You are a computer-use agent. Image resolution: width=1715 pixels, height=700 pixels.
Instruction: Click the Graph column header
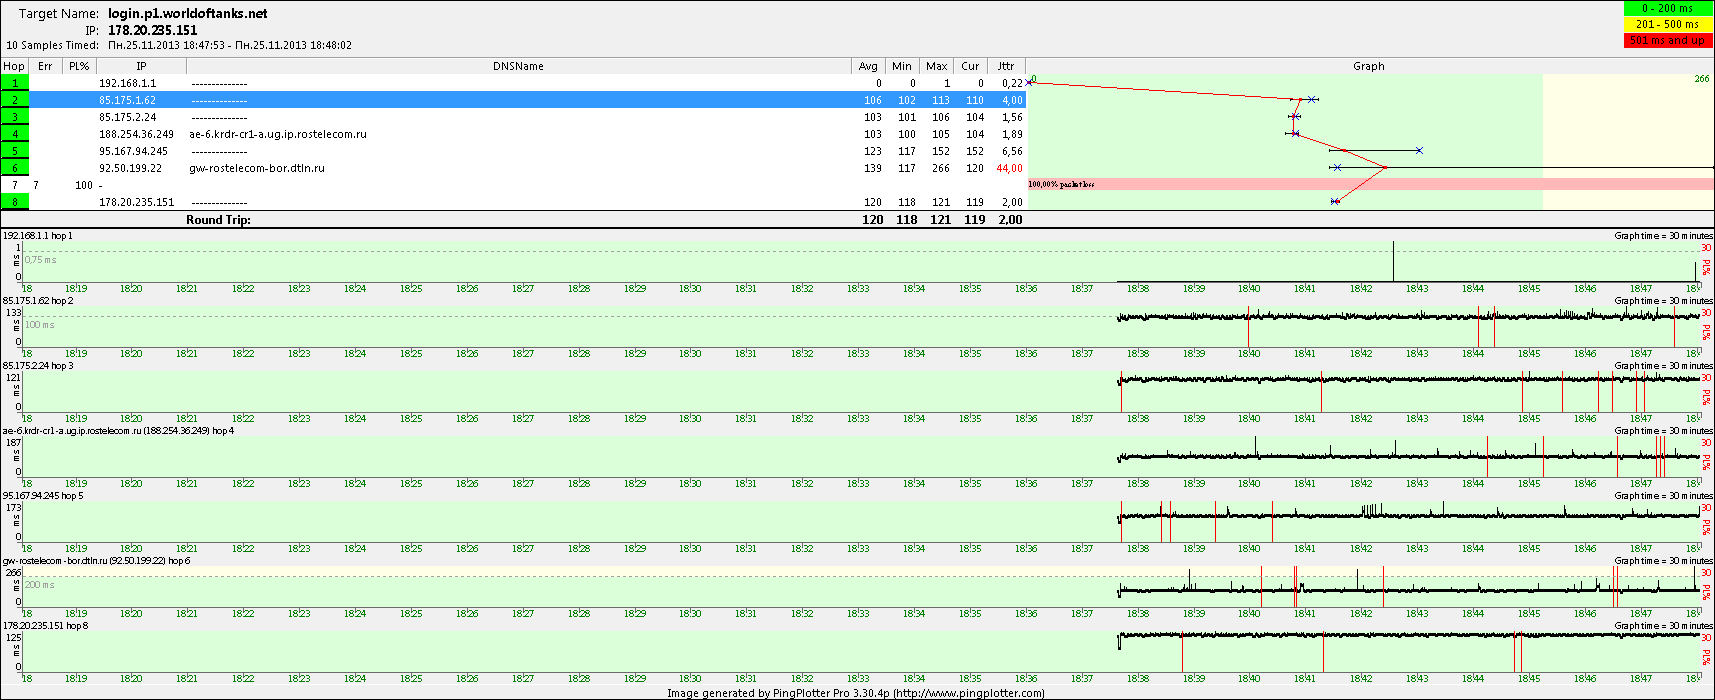tap(1368, 66)
